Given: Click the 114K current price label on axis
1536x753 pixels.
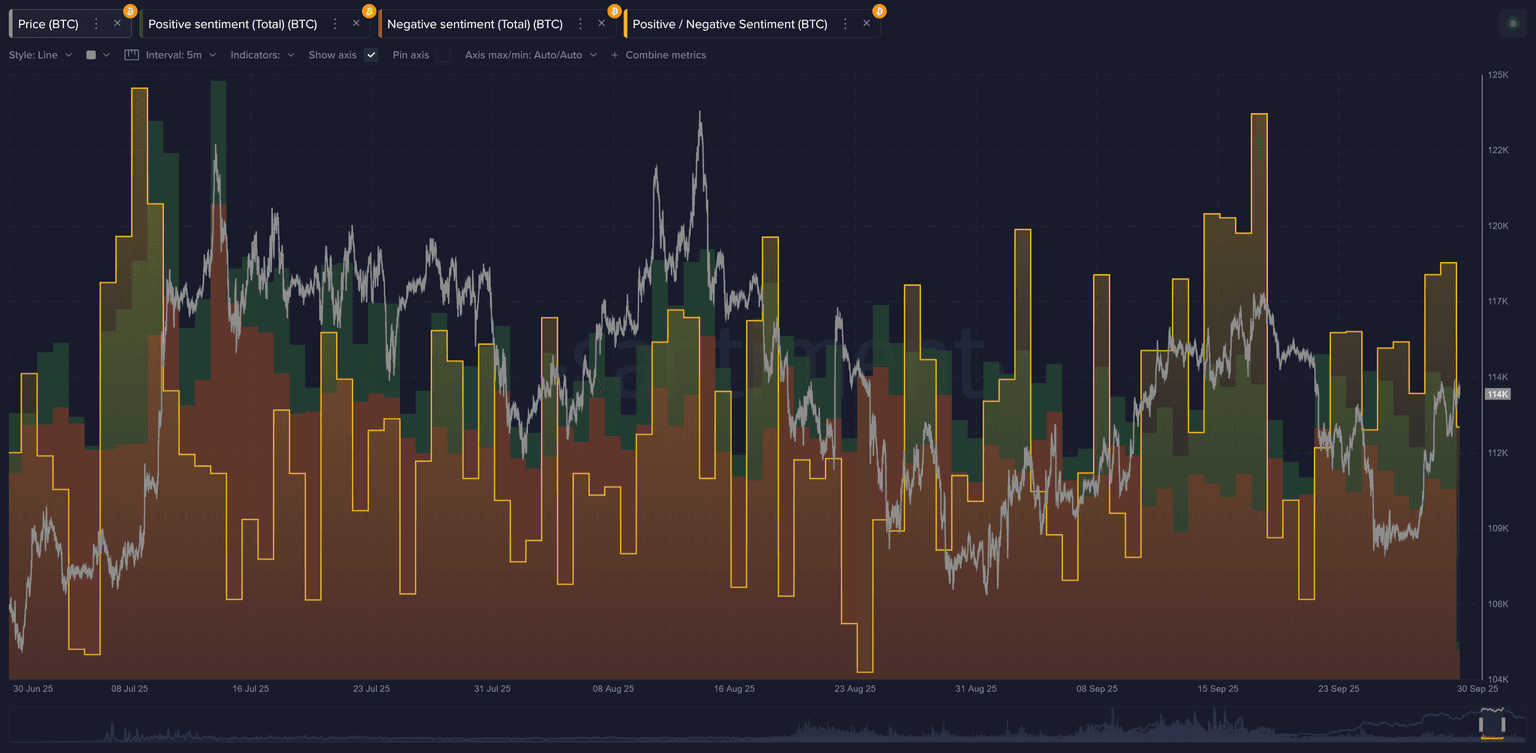Looking at the screenshot, I should [x=1497, y=394].
